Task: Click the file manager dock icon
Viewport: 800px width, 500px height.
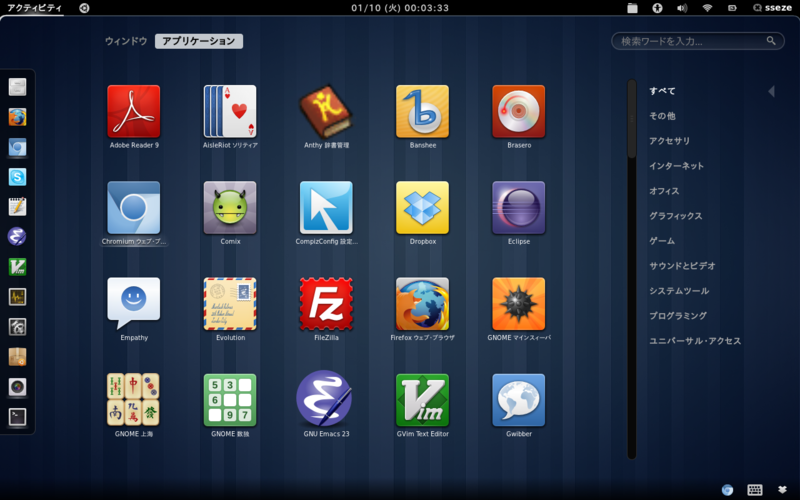Action: (17, 87)
